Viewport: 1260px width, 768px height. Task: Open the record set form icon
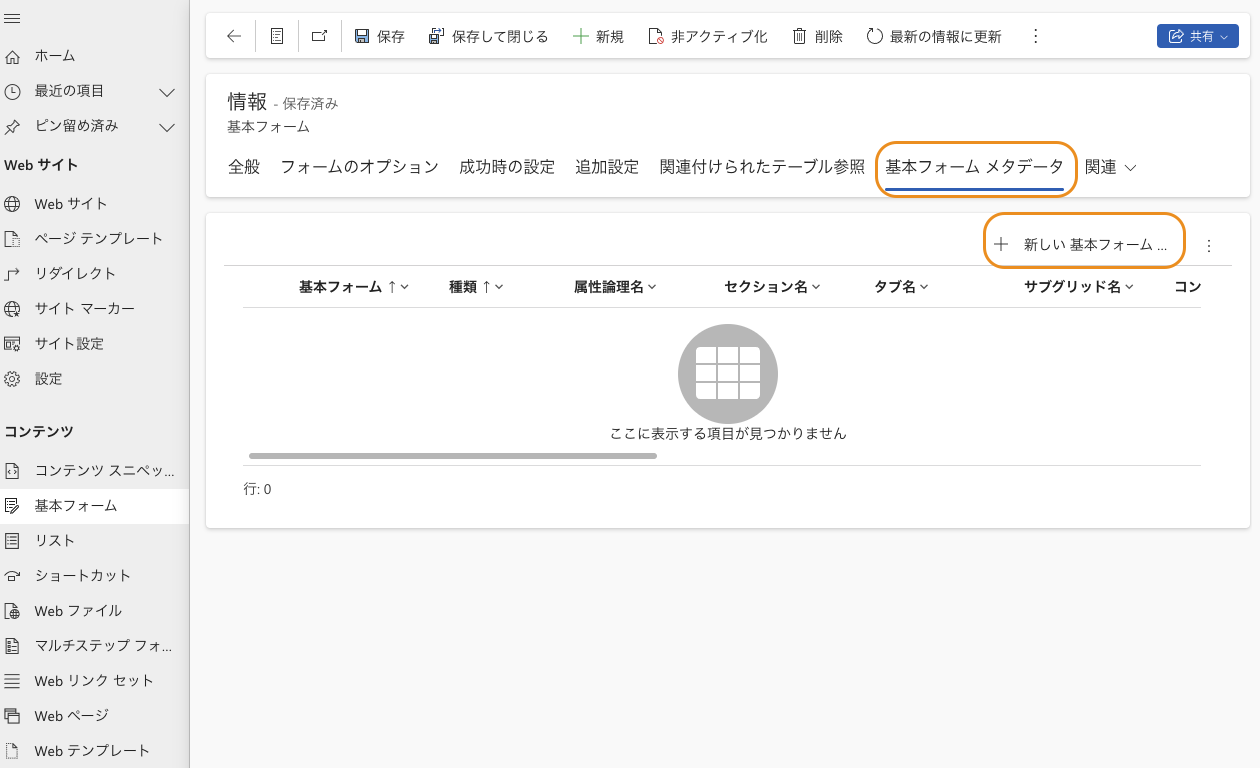point(277,36)
